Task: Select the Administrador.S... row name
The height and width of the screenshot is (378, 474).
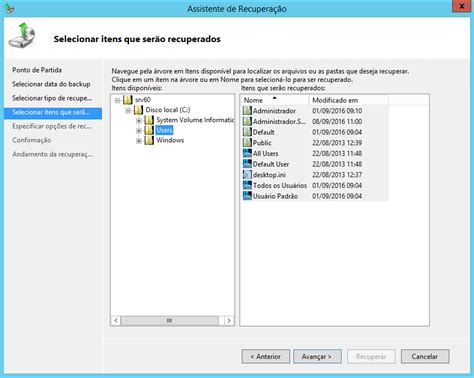Action: click(279, 121)
